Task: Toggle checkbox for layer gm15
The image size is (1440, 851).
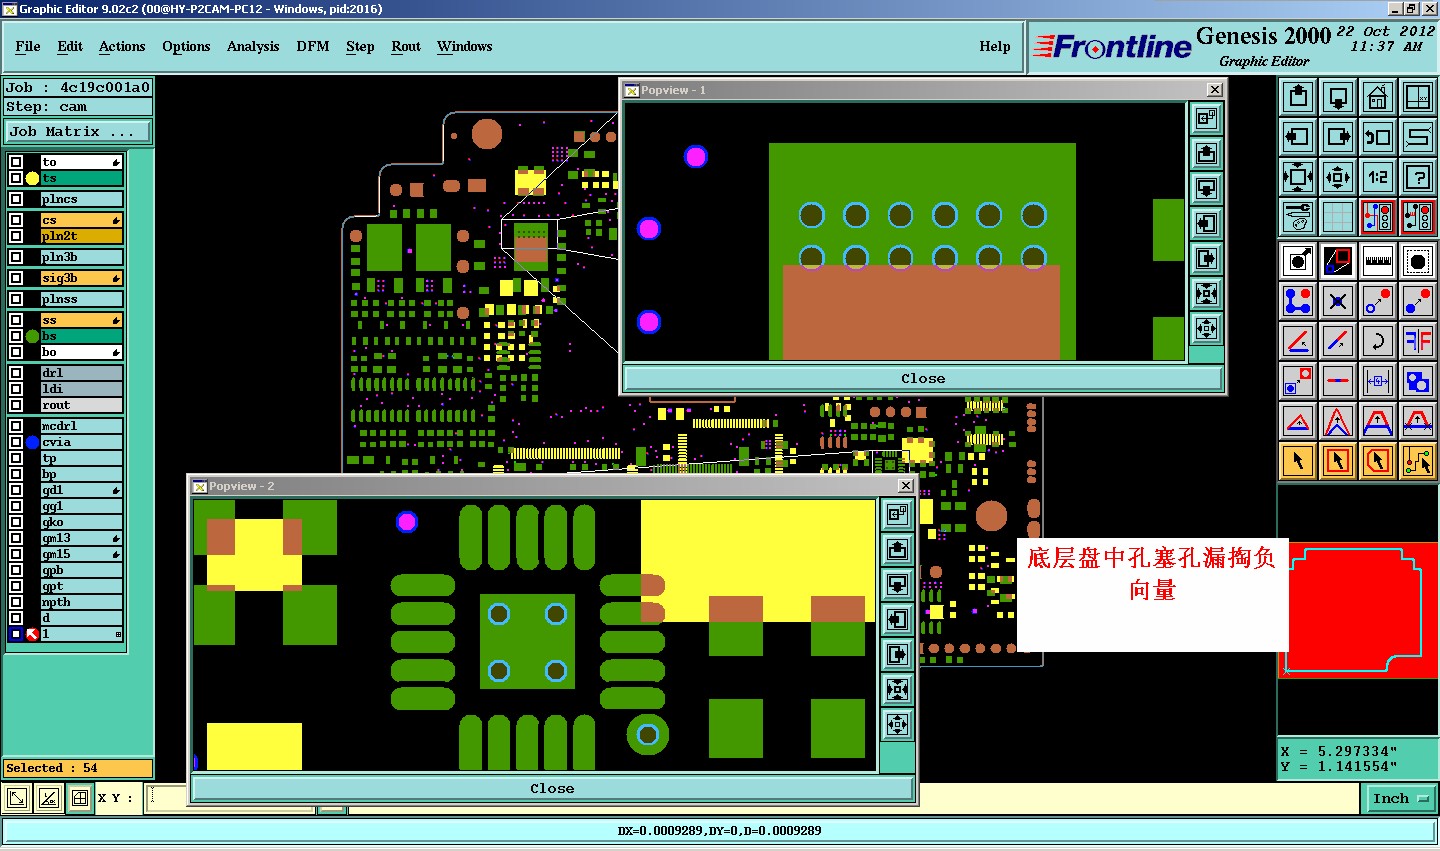Action: 16,554
